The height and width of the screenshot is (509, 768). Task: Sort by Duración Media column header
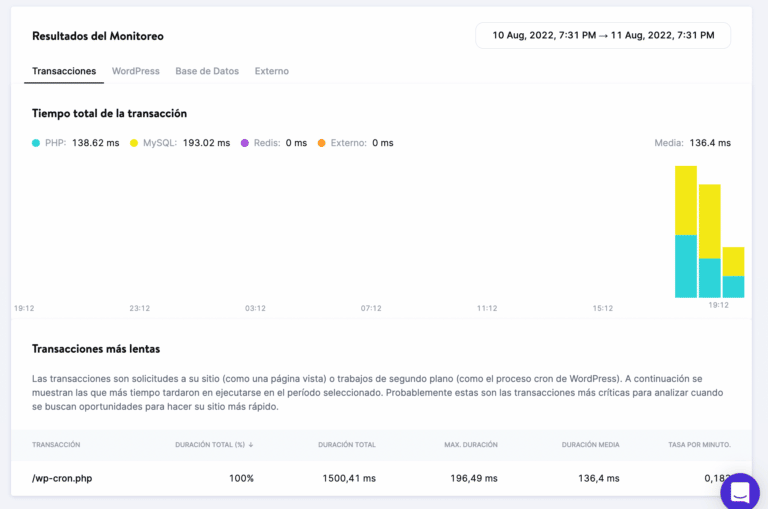click(590, 444)
